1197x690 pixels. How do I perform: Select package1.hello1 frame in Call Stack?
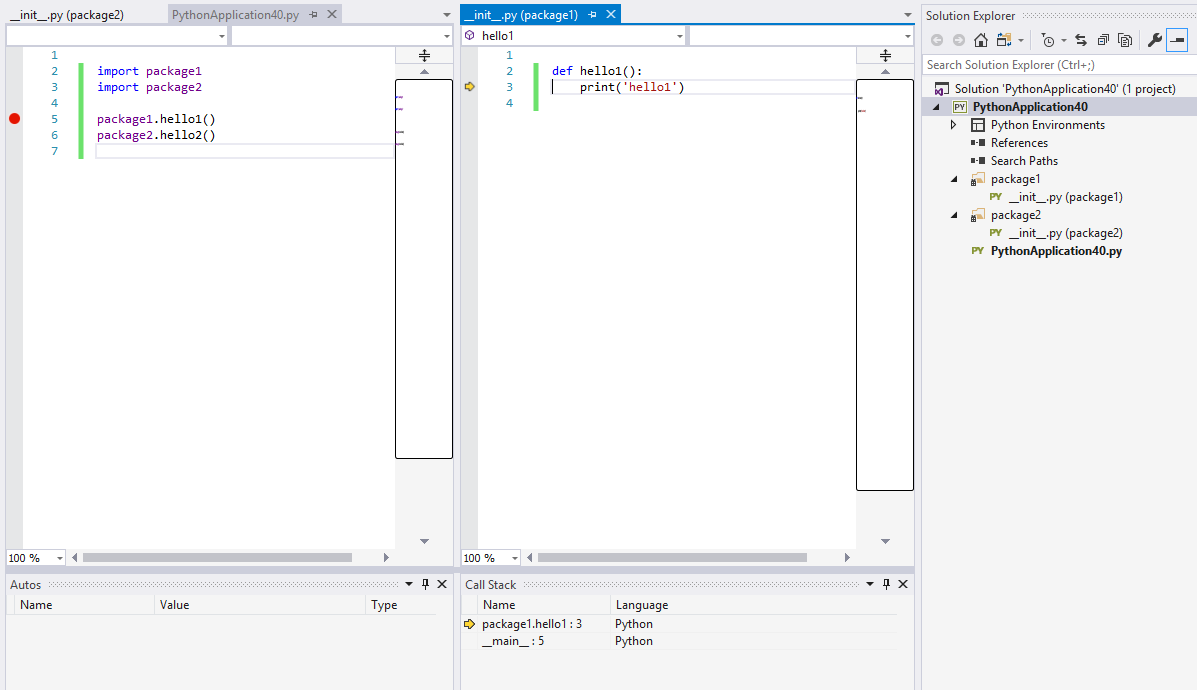tap(533, 623)
